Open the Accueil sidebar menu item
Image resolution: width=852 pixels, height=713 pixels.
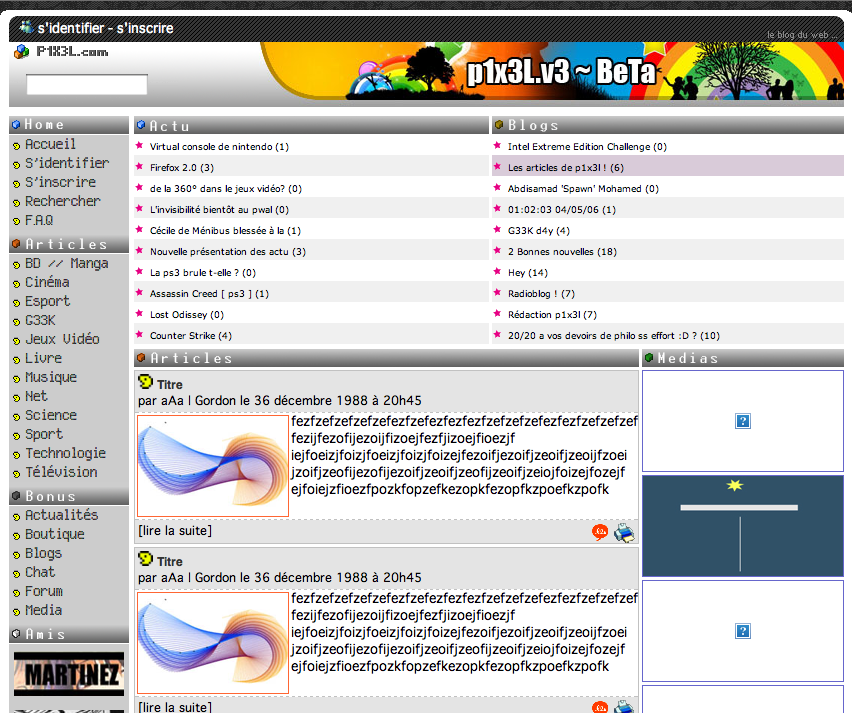(50, 144)
